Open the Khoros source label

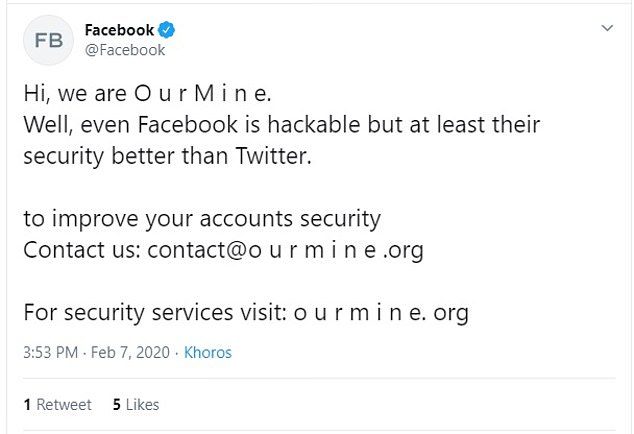pyautogui.click(x=208, y=353)
